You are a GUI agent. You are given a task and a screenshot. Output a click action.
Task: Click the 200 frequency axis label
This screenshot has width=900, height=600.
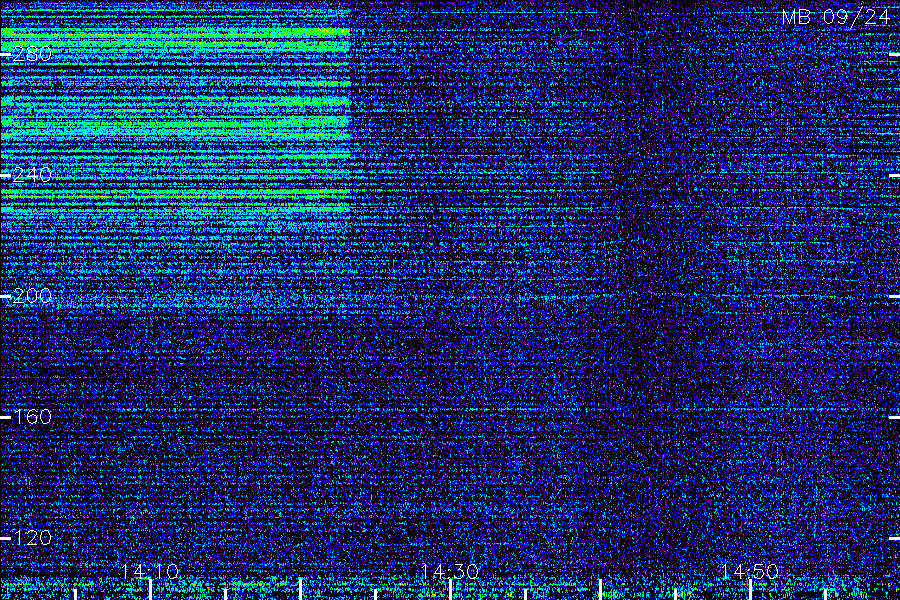(32, 296)
